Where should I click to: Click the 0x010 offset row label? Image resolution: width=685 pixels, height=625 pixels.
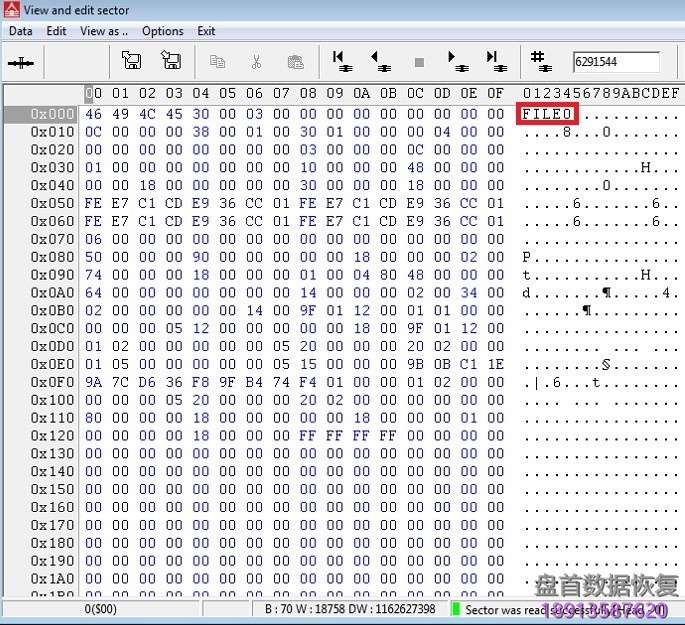tap(52, 131)
